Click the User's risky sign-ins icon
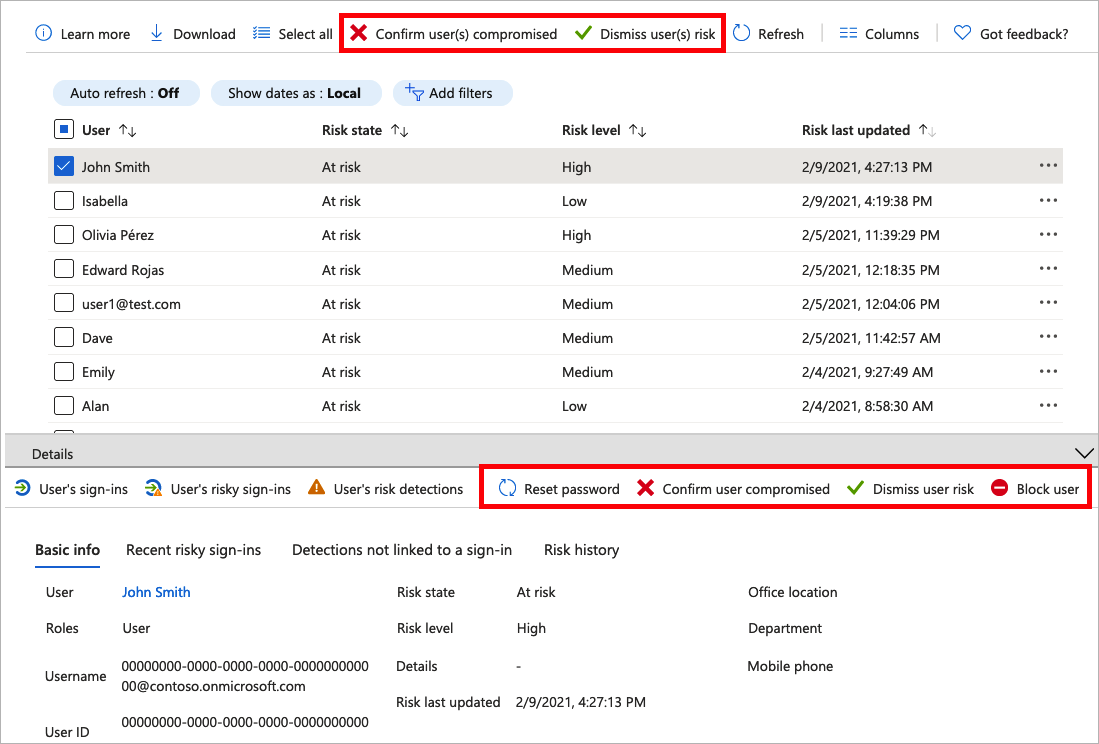Screen dimensions: 1099x744 pos(153,488)
